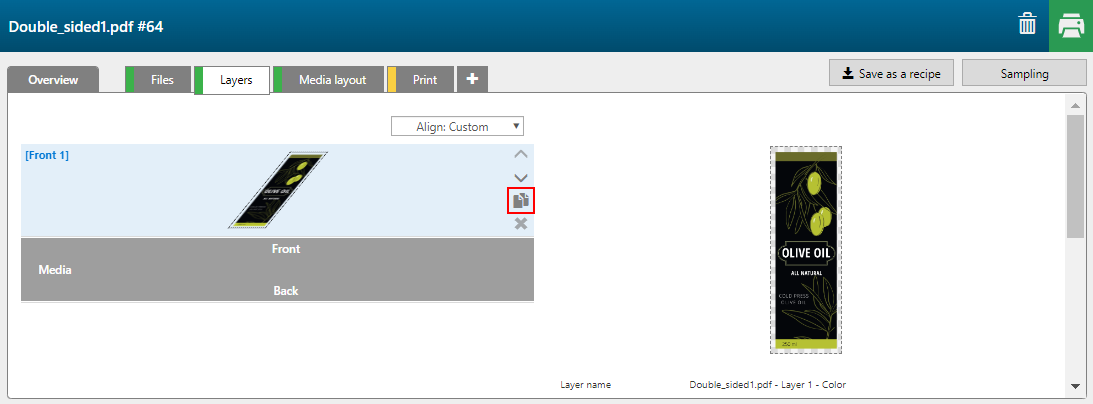Image resolution: width=1093 pixels, height=404 pixels.
Task: Open the Print tab
Action: 425,80
